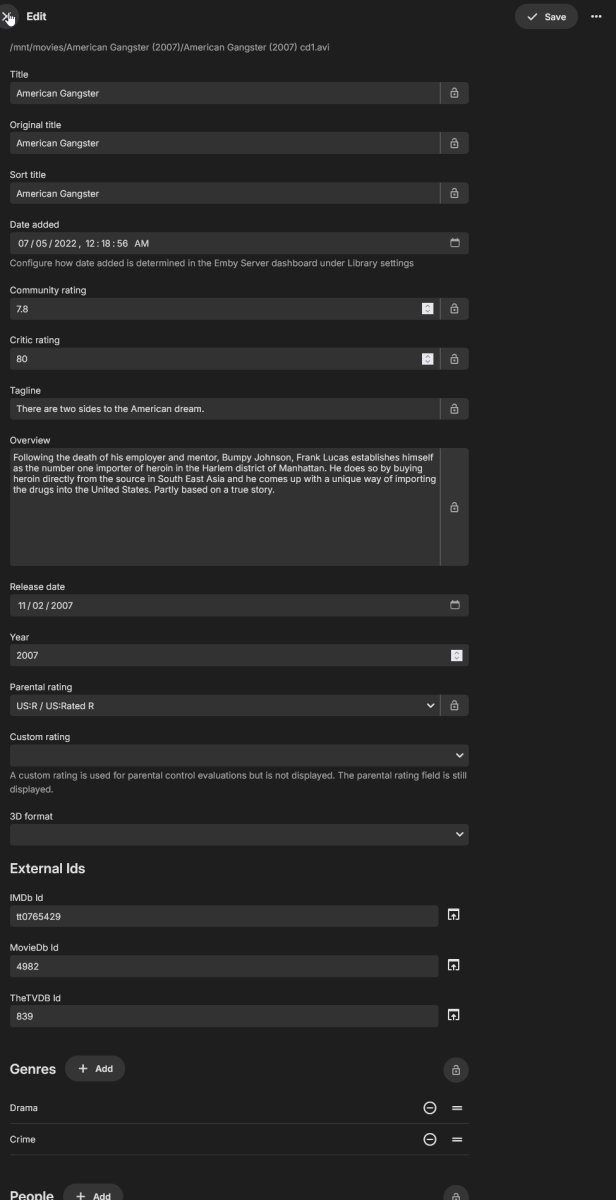Toggle the lock on the Title field

(455, 93)
